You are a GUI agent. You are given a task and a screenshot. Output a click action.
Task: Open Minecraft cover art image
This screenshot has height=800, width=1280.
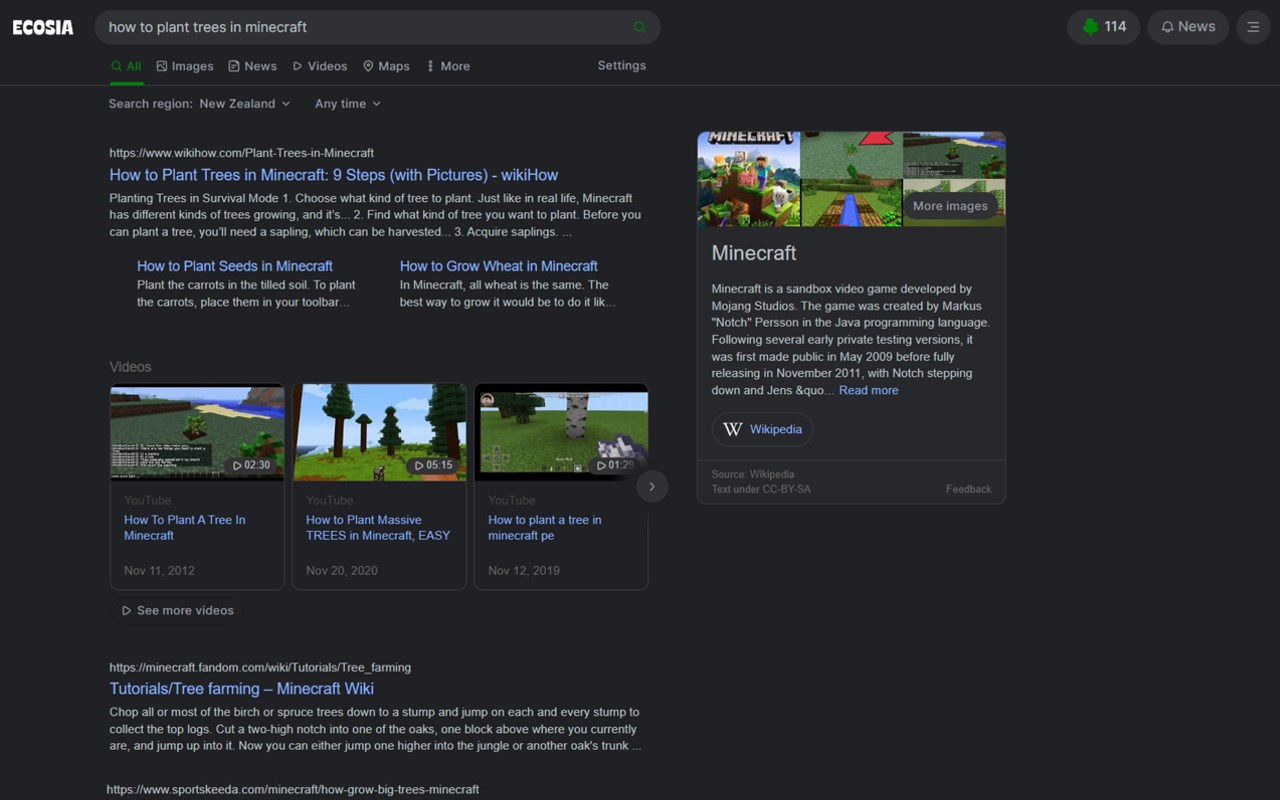(749, 179)
